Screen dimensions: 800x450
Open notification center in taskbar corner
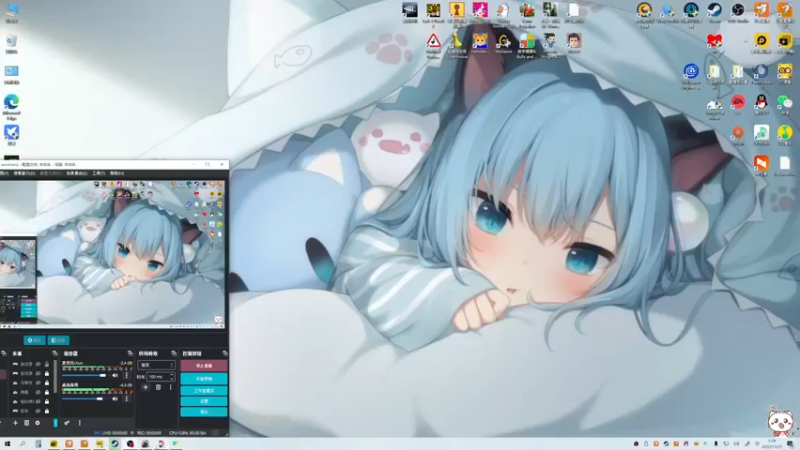click(x=790, y=444)
